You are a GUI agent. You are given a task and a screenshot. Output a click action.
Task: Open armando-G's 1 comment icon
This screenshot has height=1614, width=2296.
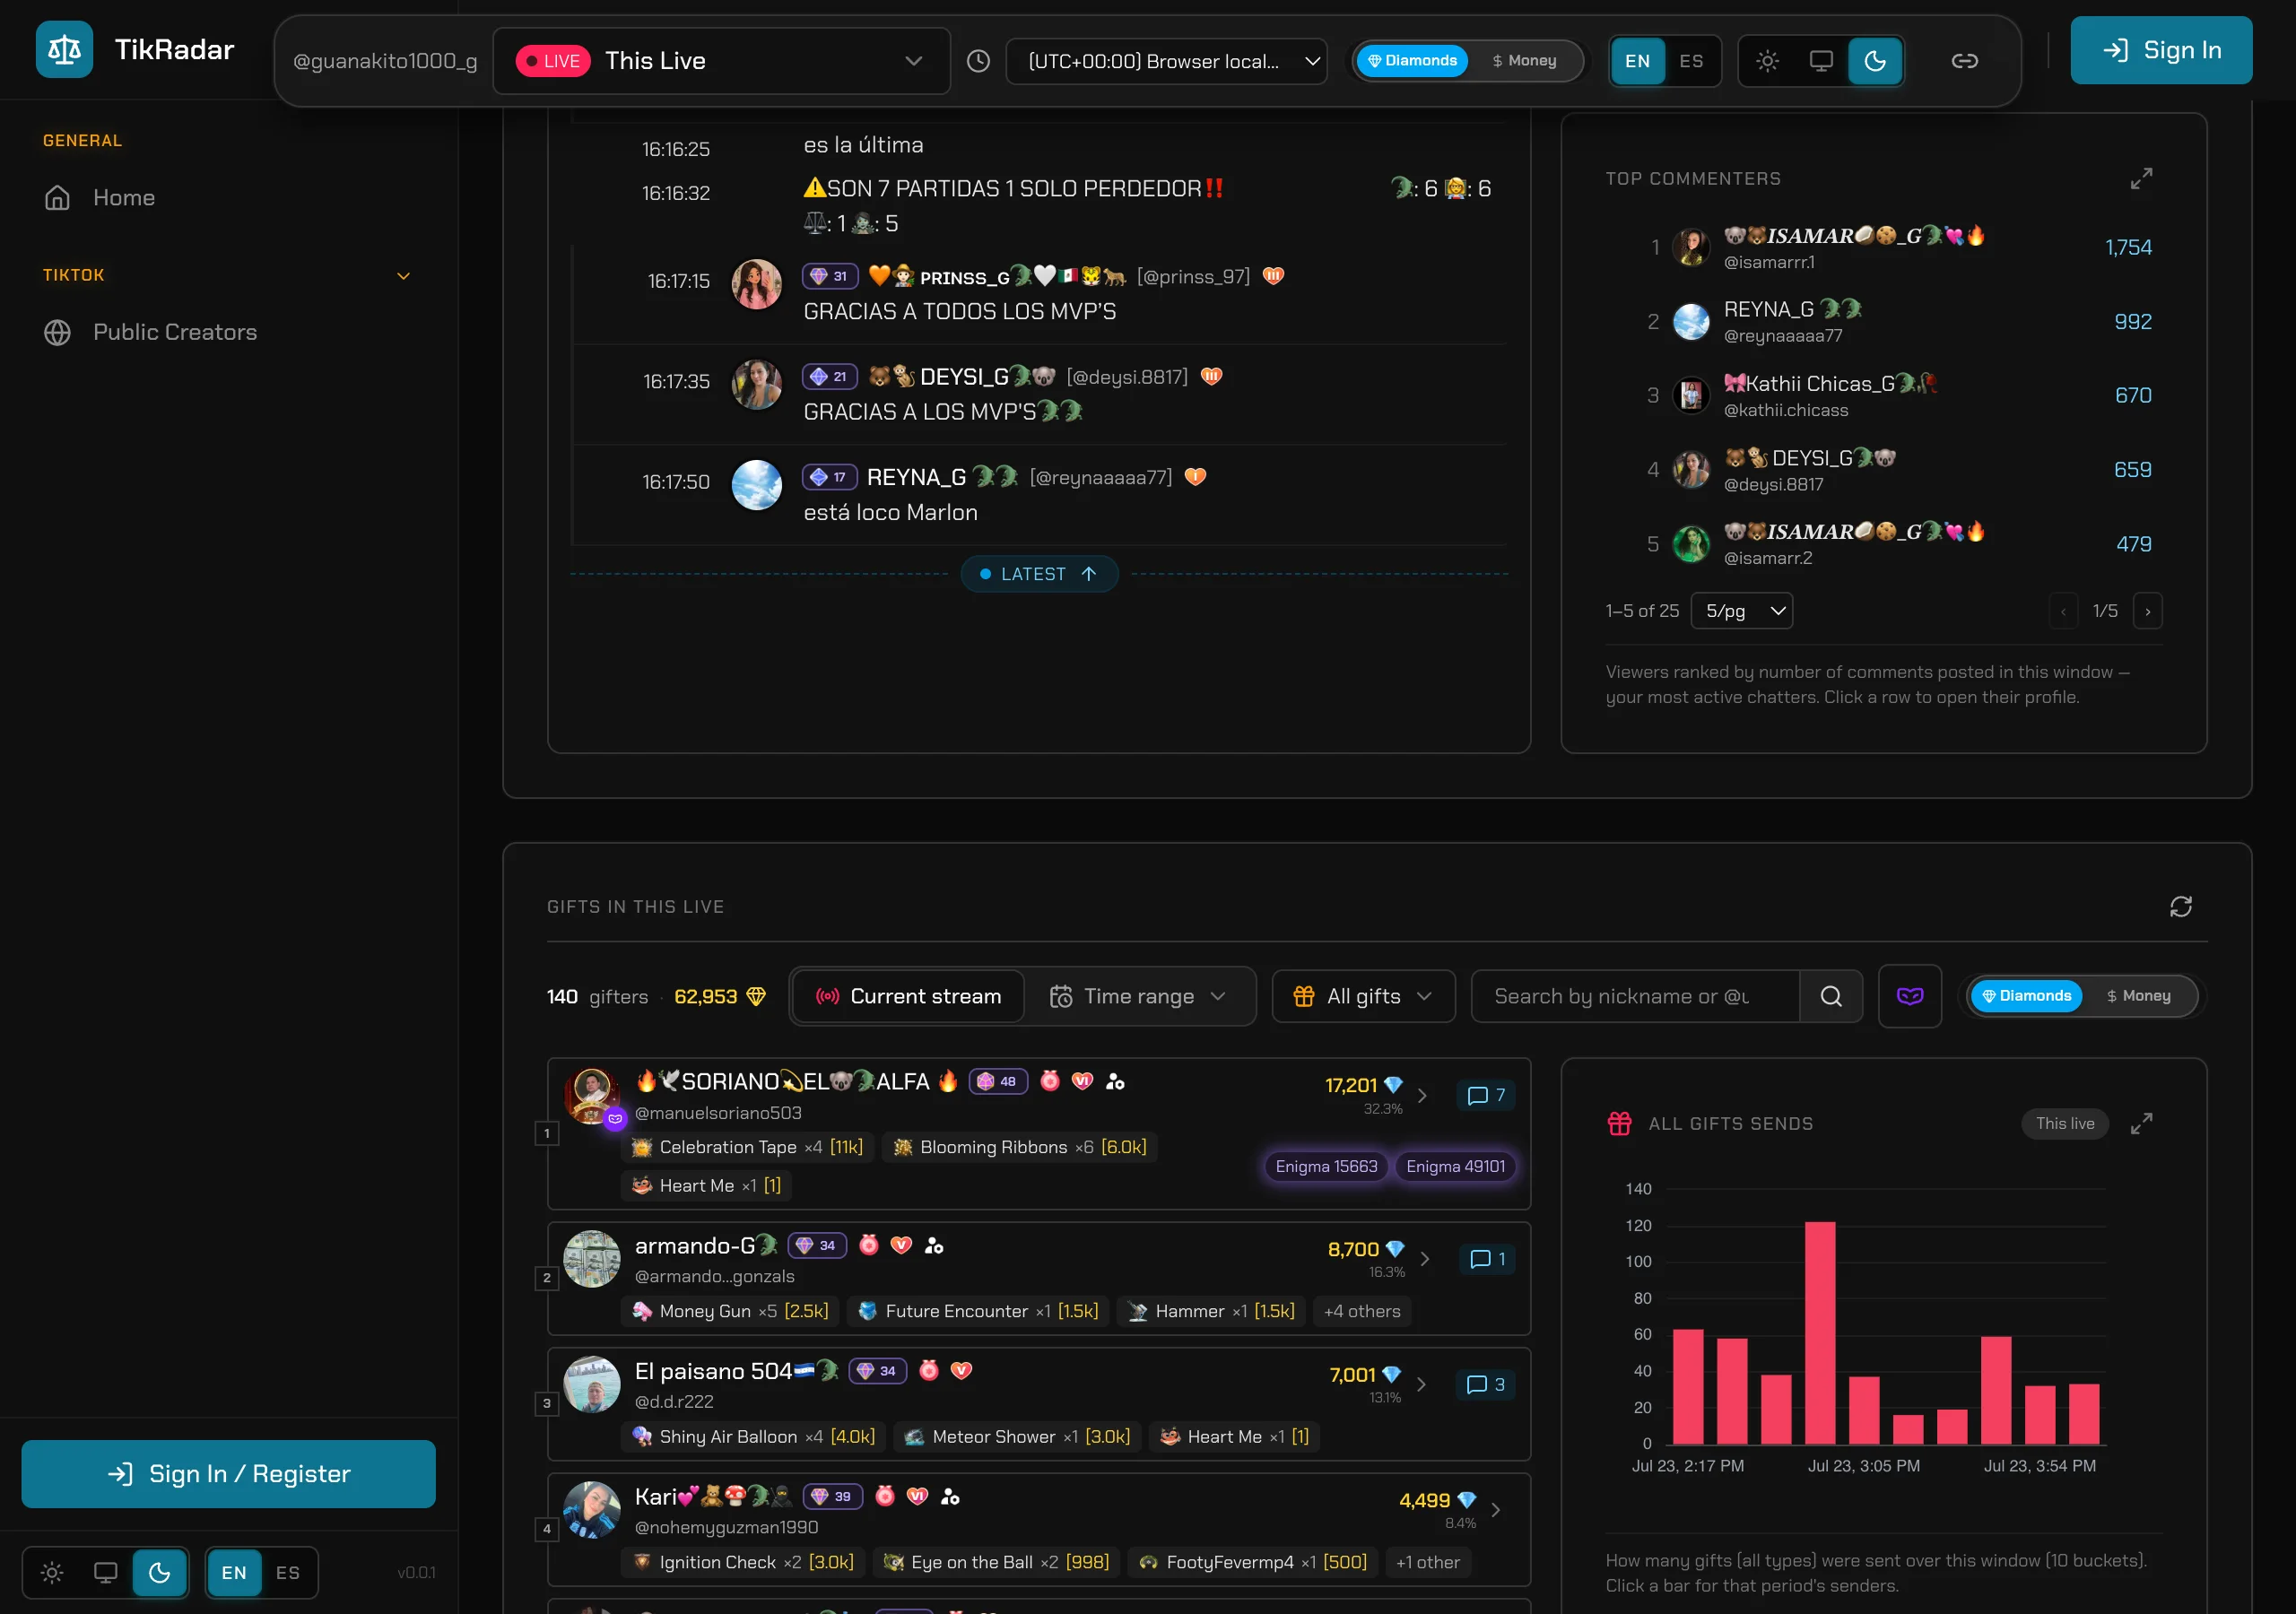1488,1259
